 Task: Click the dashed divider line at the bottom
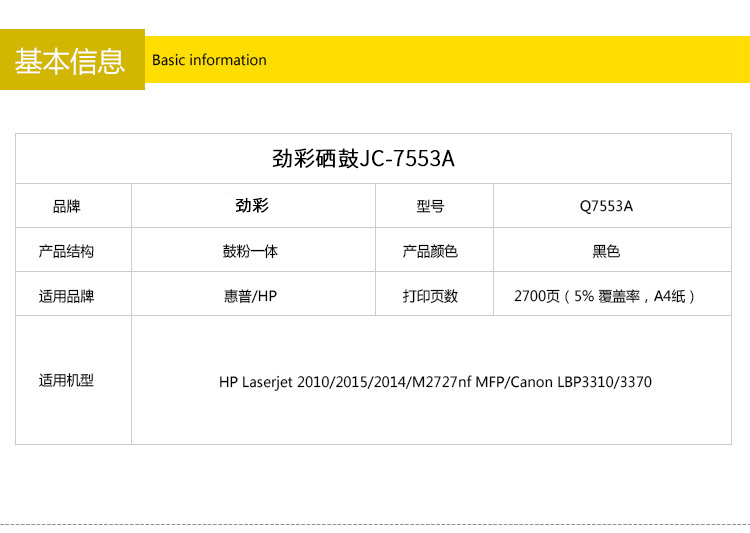coord(375,524)
